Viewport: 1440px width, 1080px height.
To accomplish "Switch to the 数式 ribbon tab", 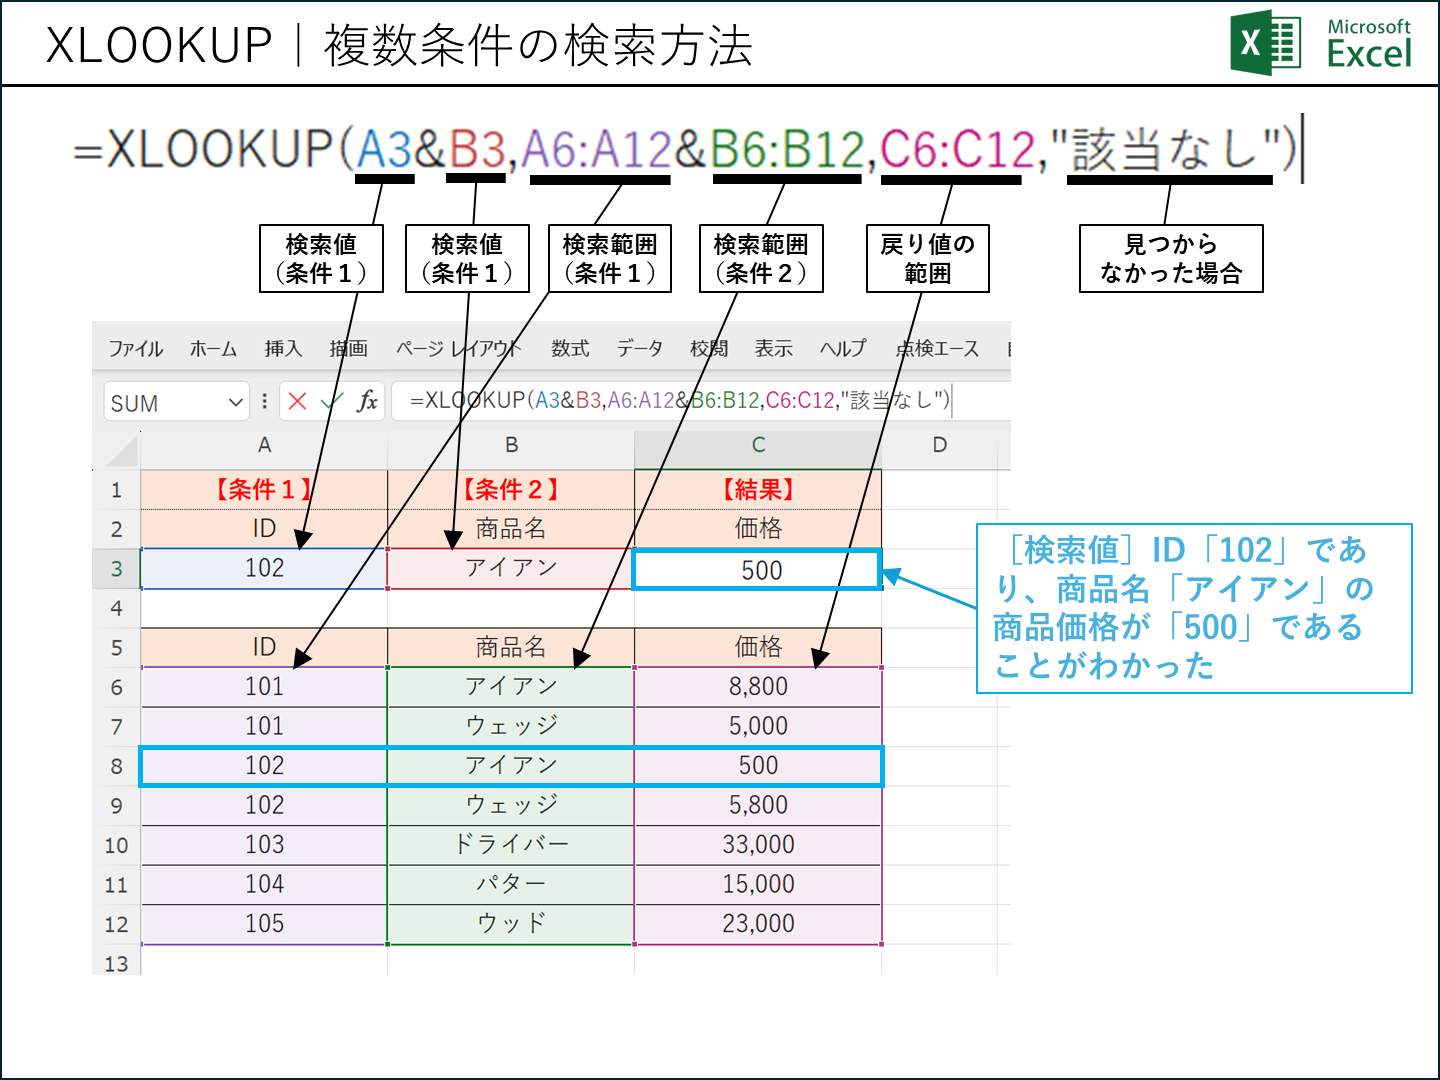I will 568,349.
